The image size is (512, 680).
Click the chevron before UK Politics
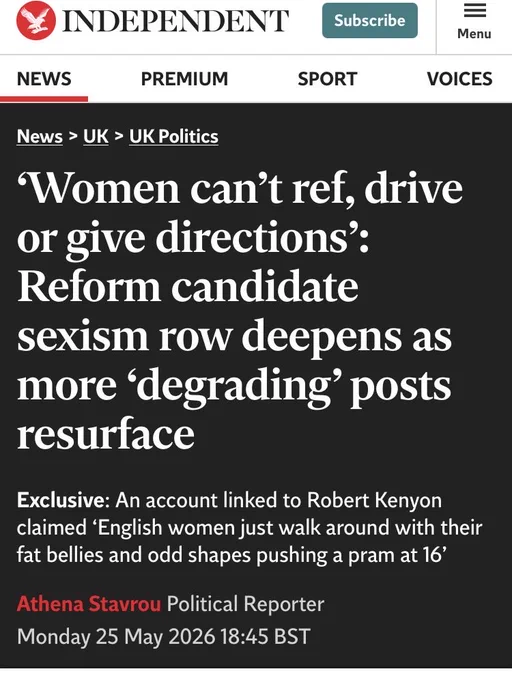[118, 137]
